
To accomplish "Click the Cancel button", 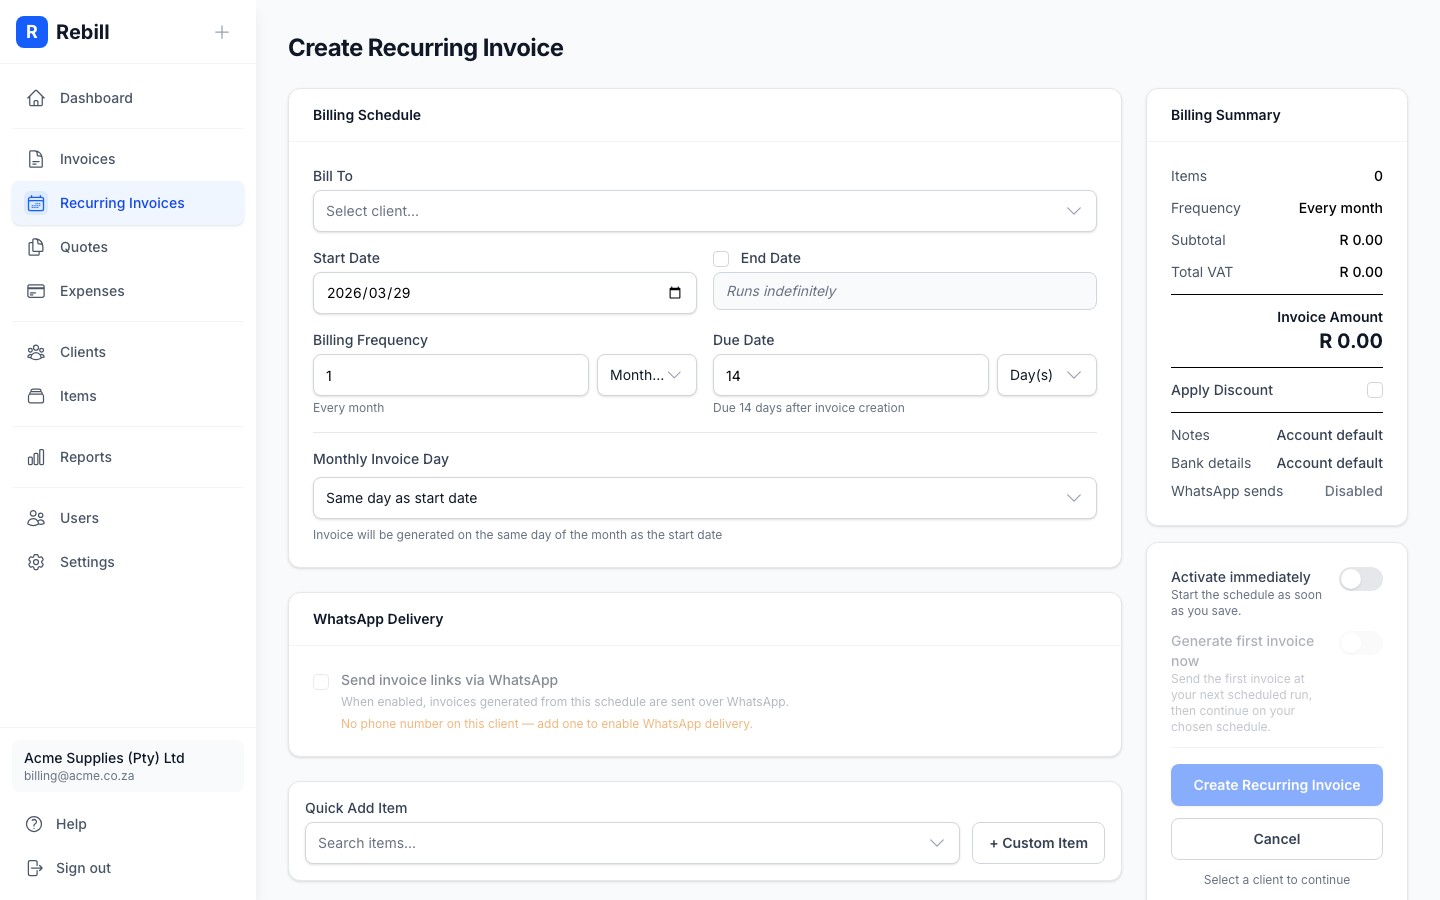I will tap(1277, 839).
